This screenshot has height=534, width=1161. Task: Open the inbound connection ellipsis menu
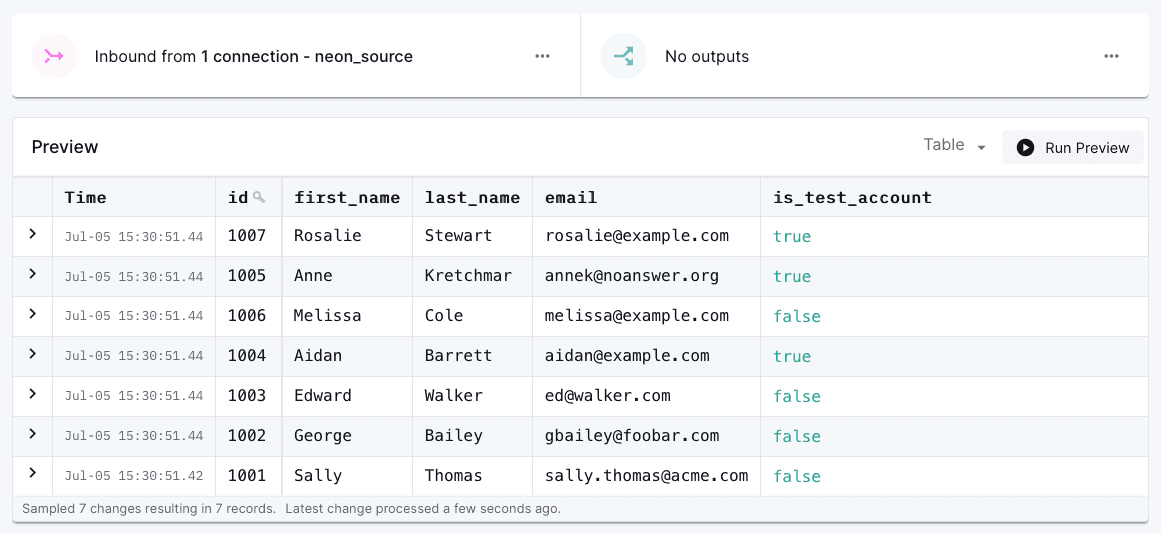pos(542,56)
